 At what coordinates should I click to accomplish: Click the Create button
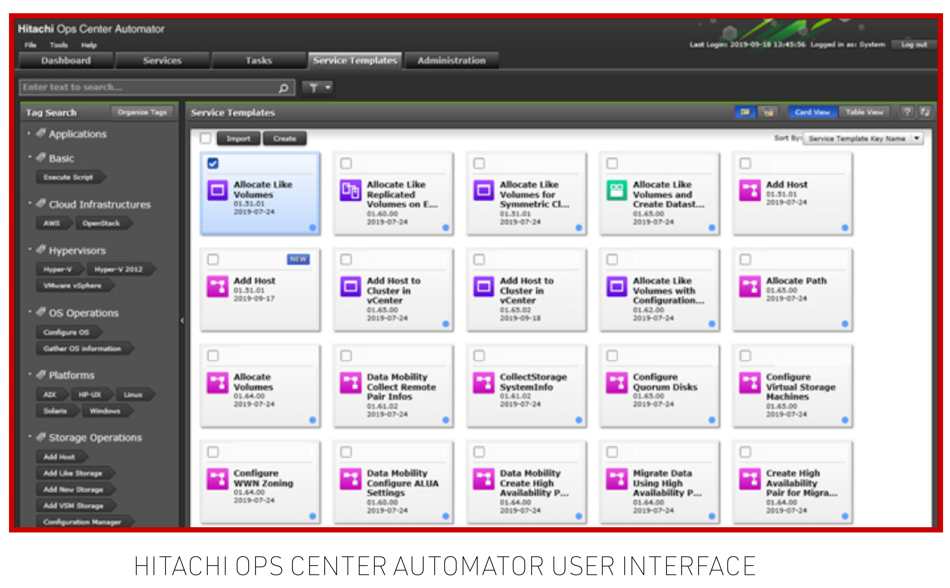285,139
